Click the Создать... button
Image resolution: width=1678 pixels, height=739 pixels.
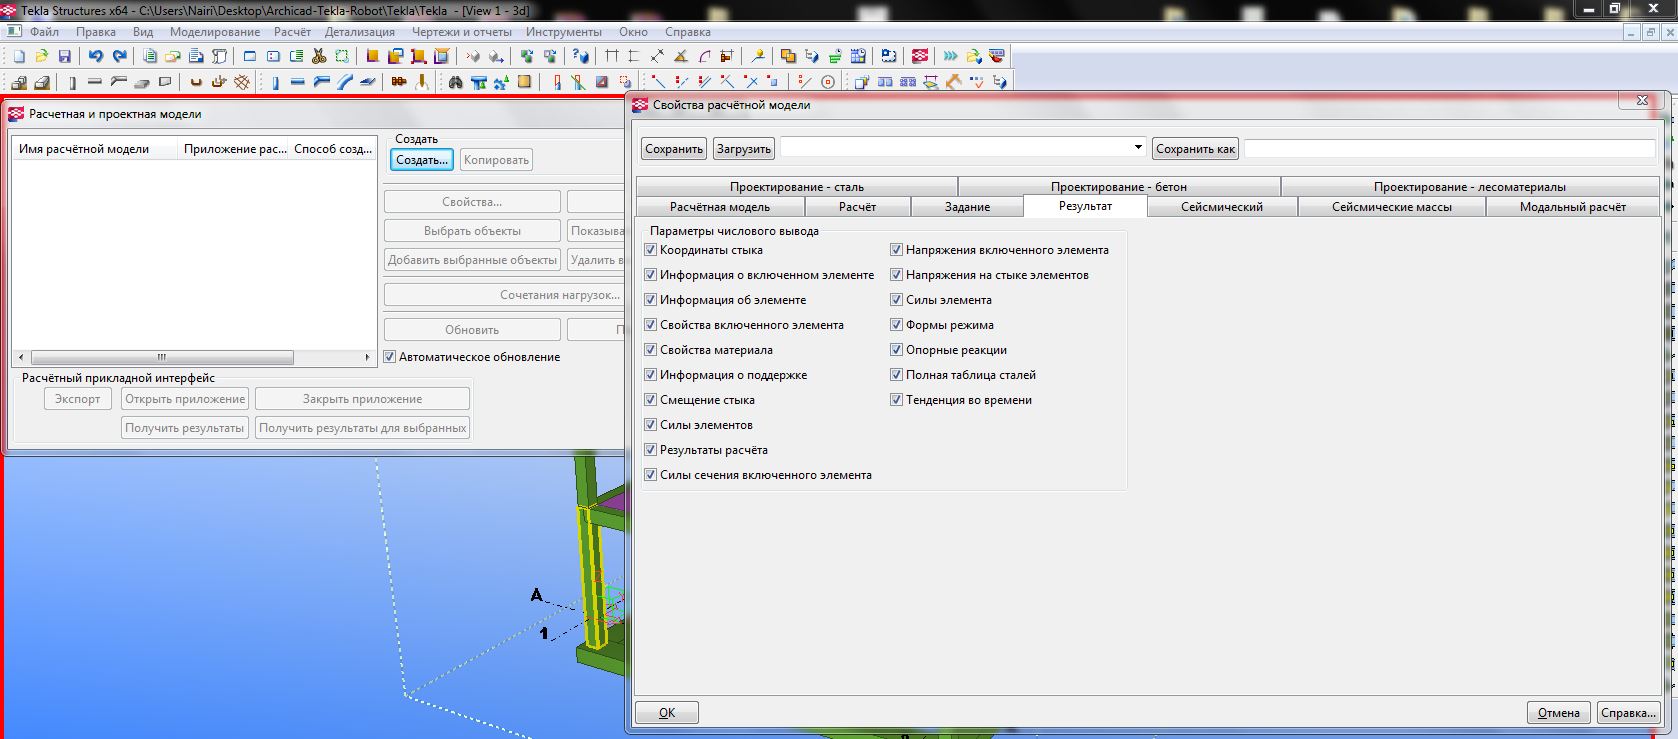click(422, 160)
